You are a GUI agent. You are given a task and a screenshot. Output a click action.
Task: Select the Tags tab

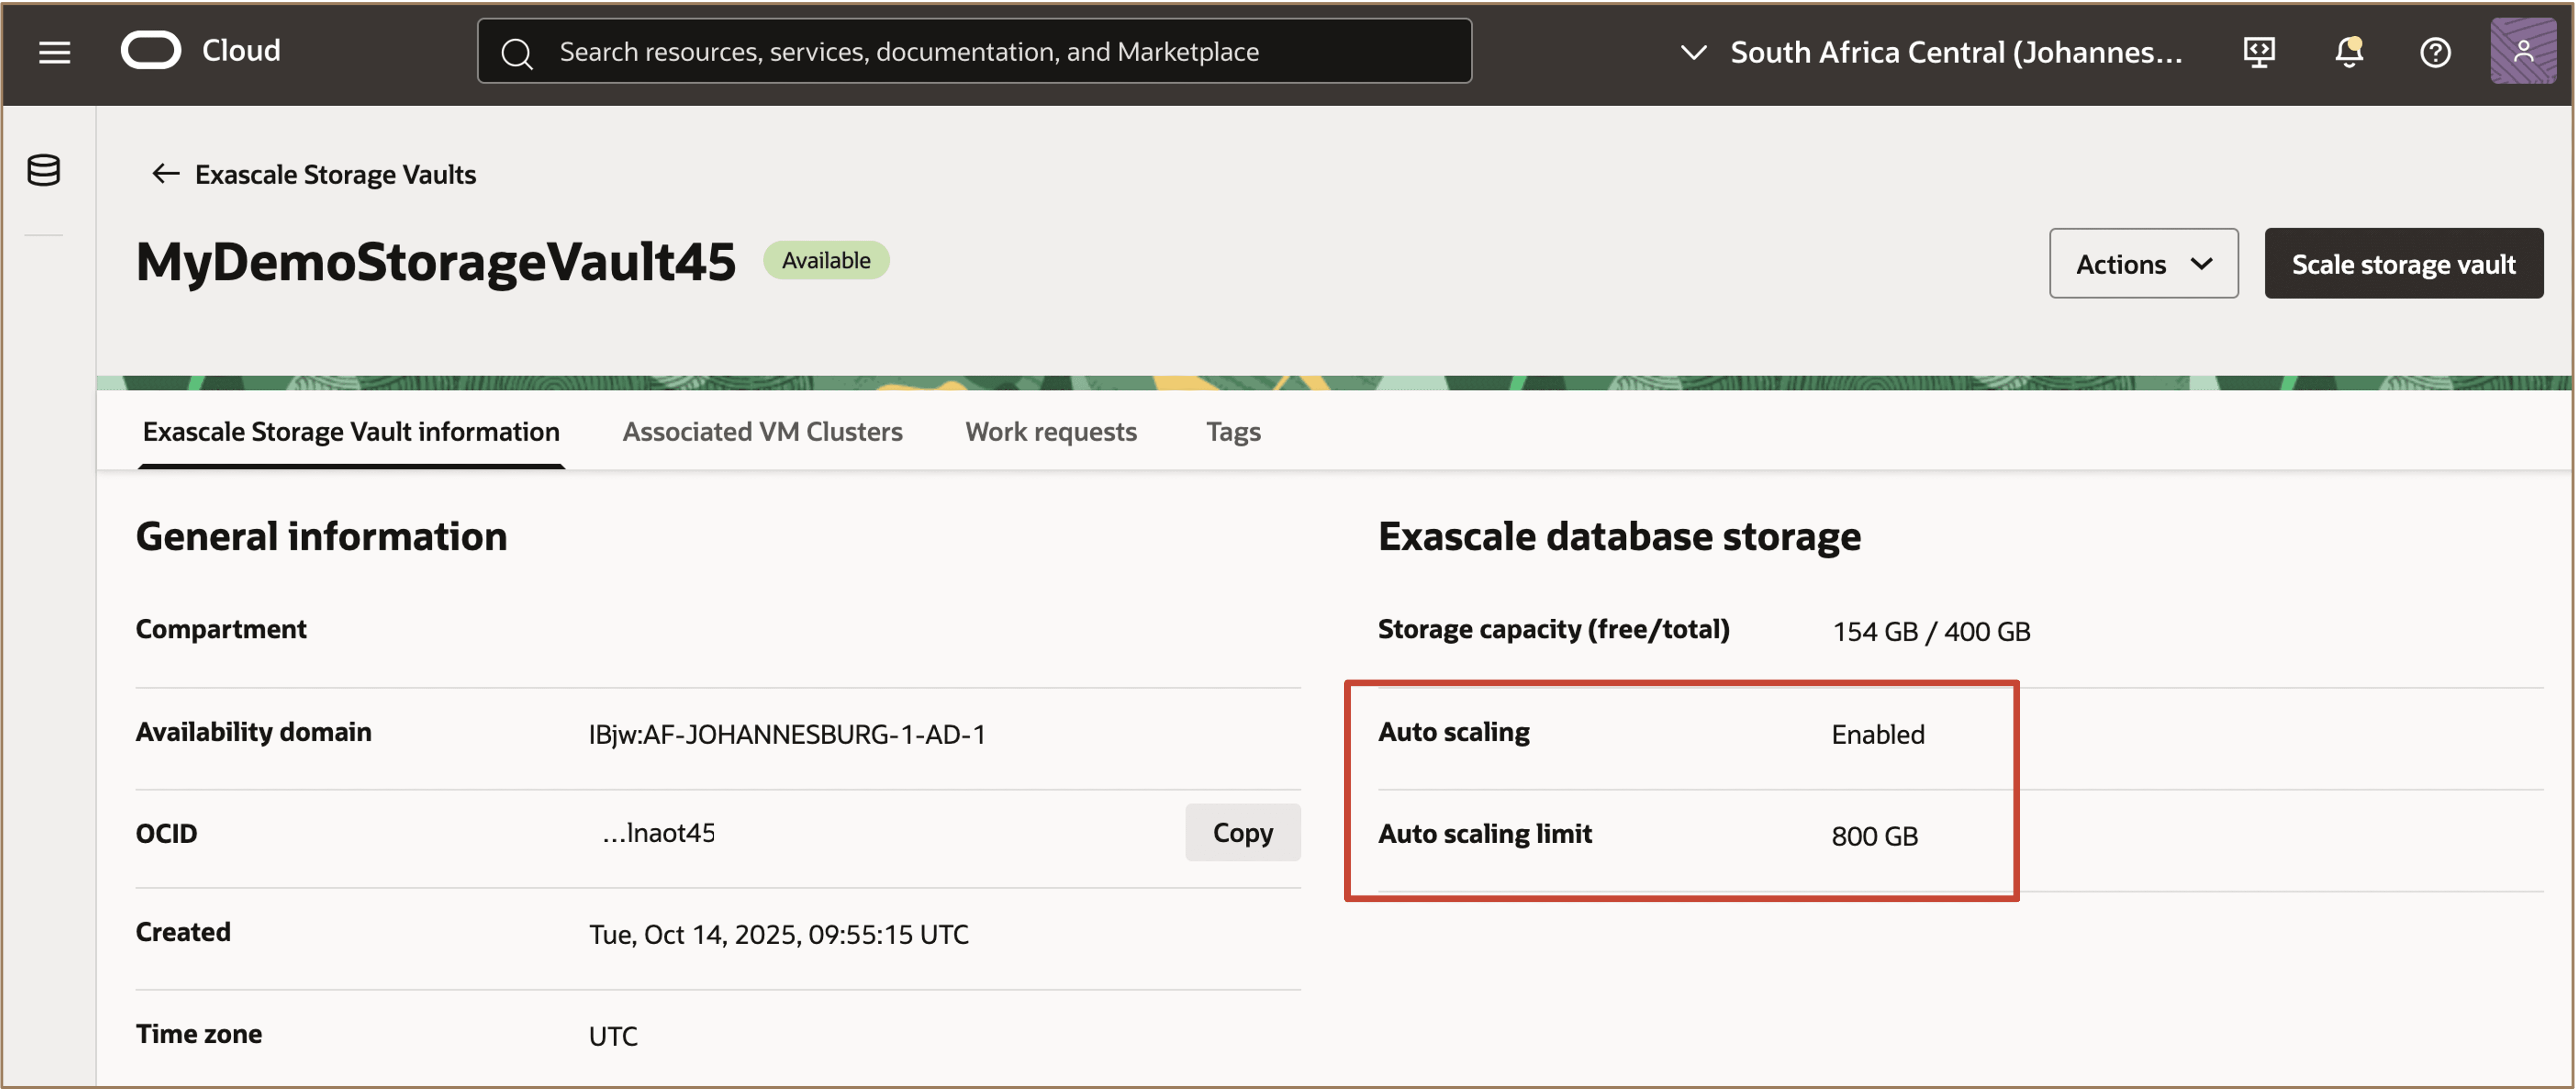(x=1232, y=431)
